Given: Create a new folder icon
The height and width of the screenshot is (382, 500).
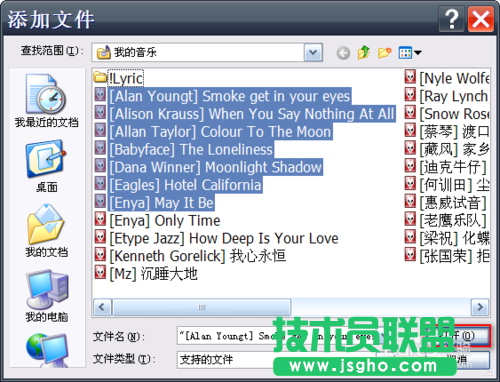Looking at the screenshot, I should (x=384, y=52).
